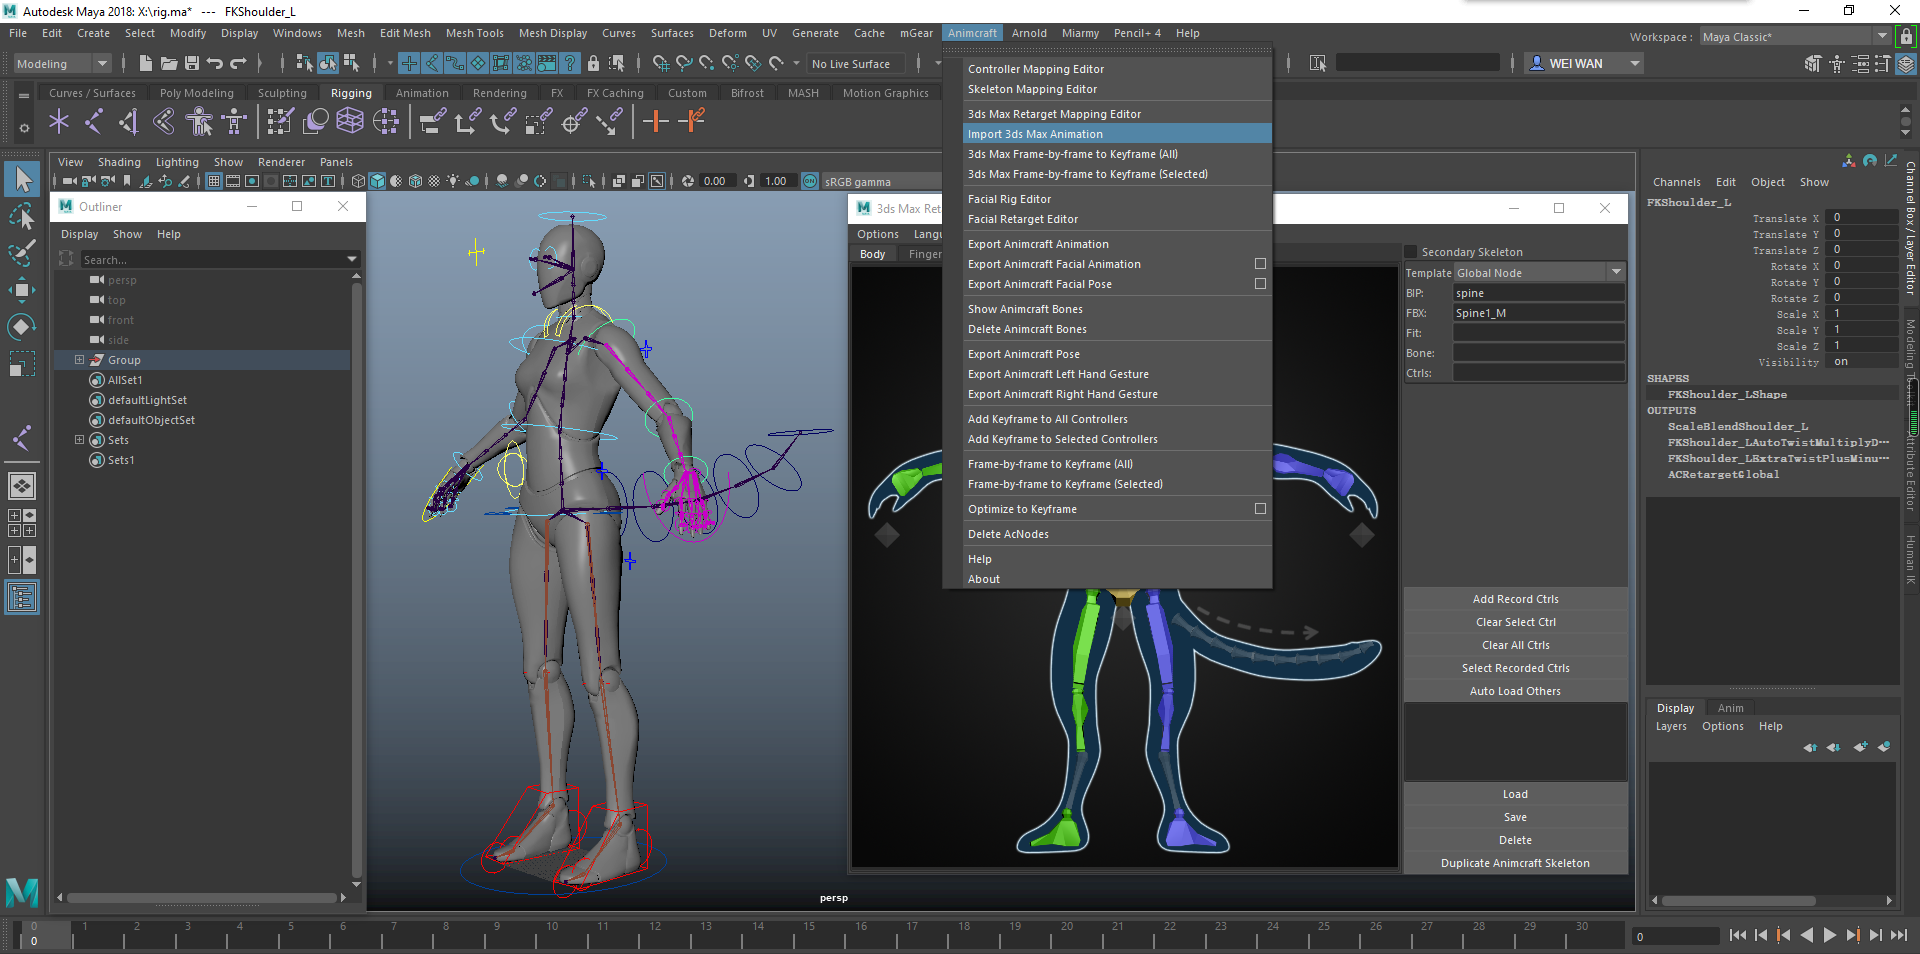Create a lattice deformer from the shelf
The height and width of the screenshot is (954, 1920).
tap(350, 122)
